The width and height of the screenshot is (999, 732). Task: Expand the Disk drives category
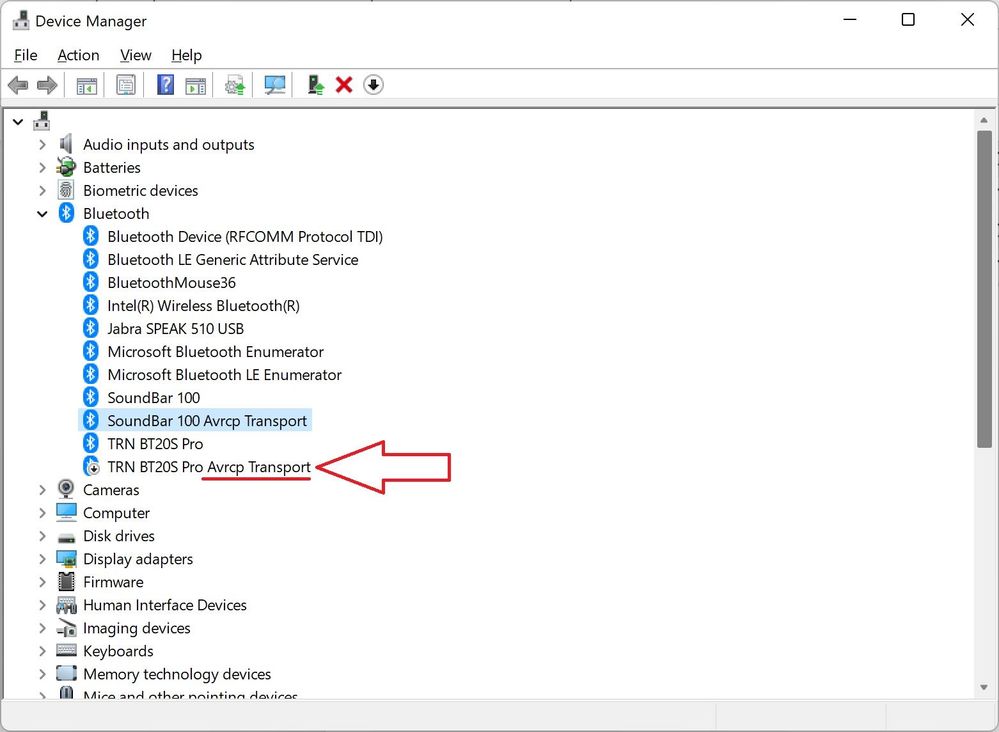[x=42, y=536]
